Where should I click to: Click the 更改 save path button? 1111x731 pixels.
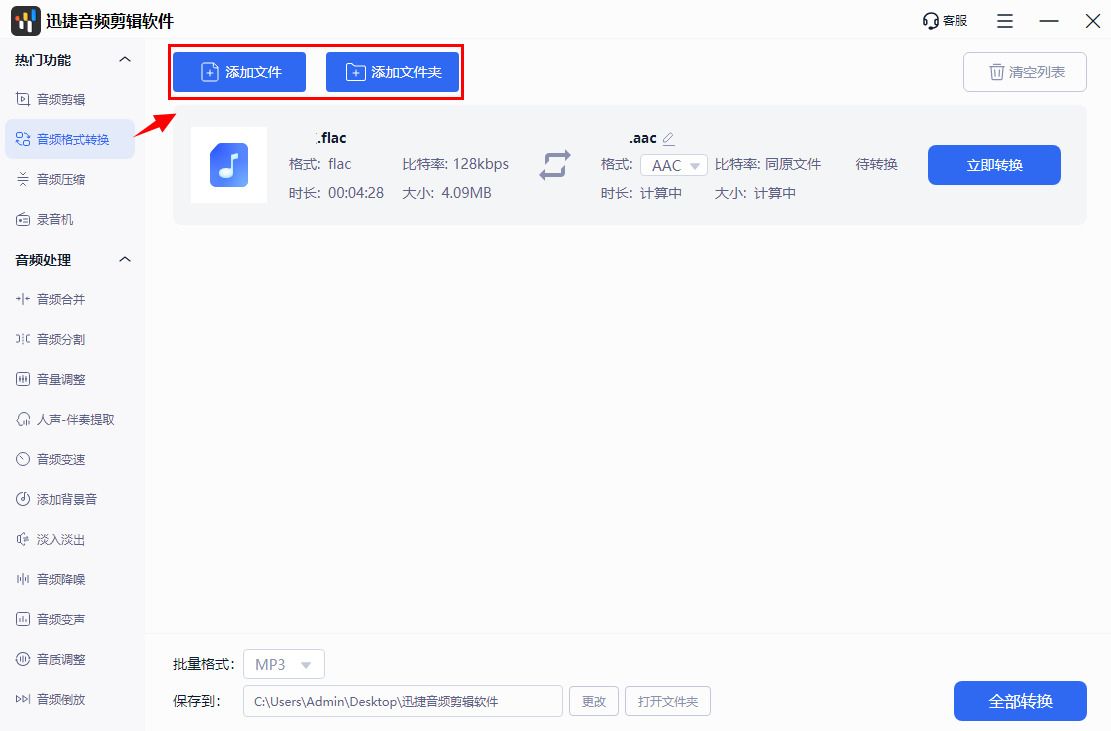[x=594, y=701]
